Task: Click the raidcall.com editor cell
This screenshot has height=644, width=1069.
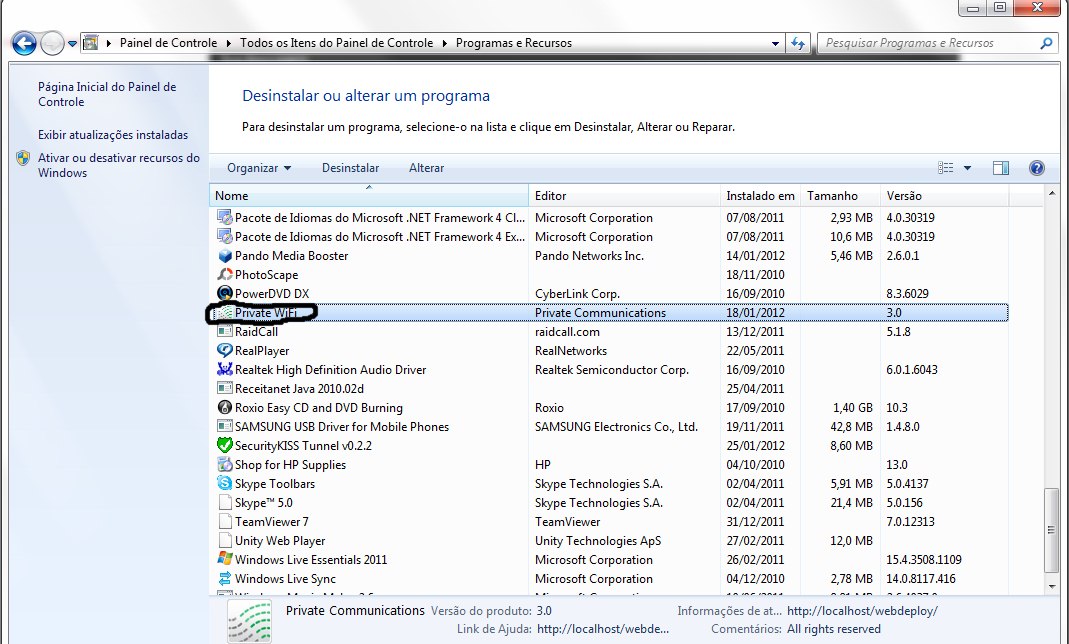Action: [x=567, y=332]
